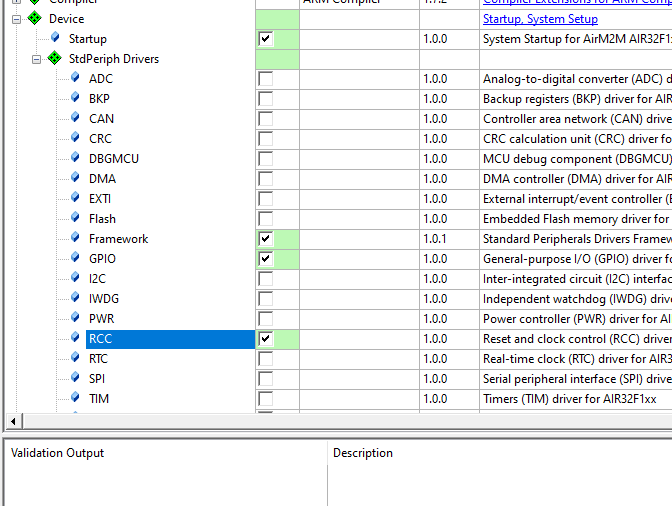This screenshot has width=672, height=506.
Task: Tick the SPI driver checkbox
Action: tap(265, 379)
